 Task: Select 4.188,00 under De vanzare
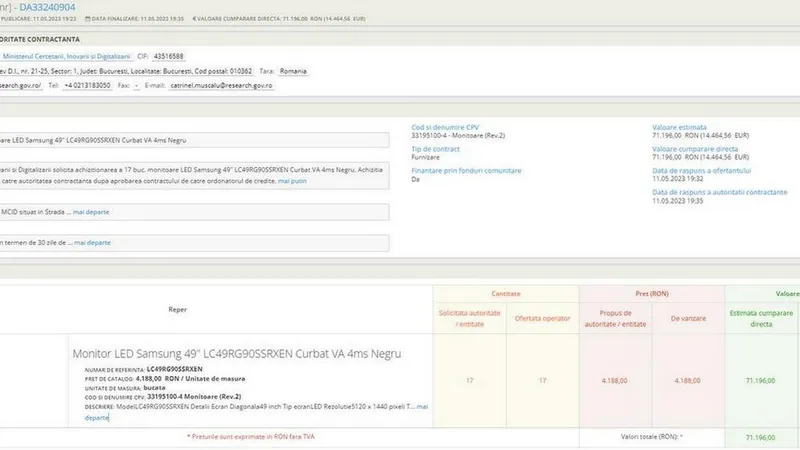(687, 381)
